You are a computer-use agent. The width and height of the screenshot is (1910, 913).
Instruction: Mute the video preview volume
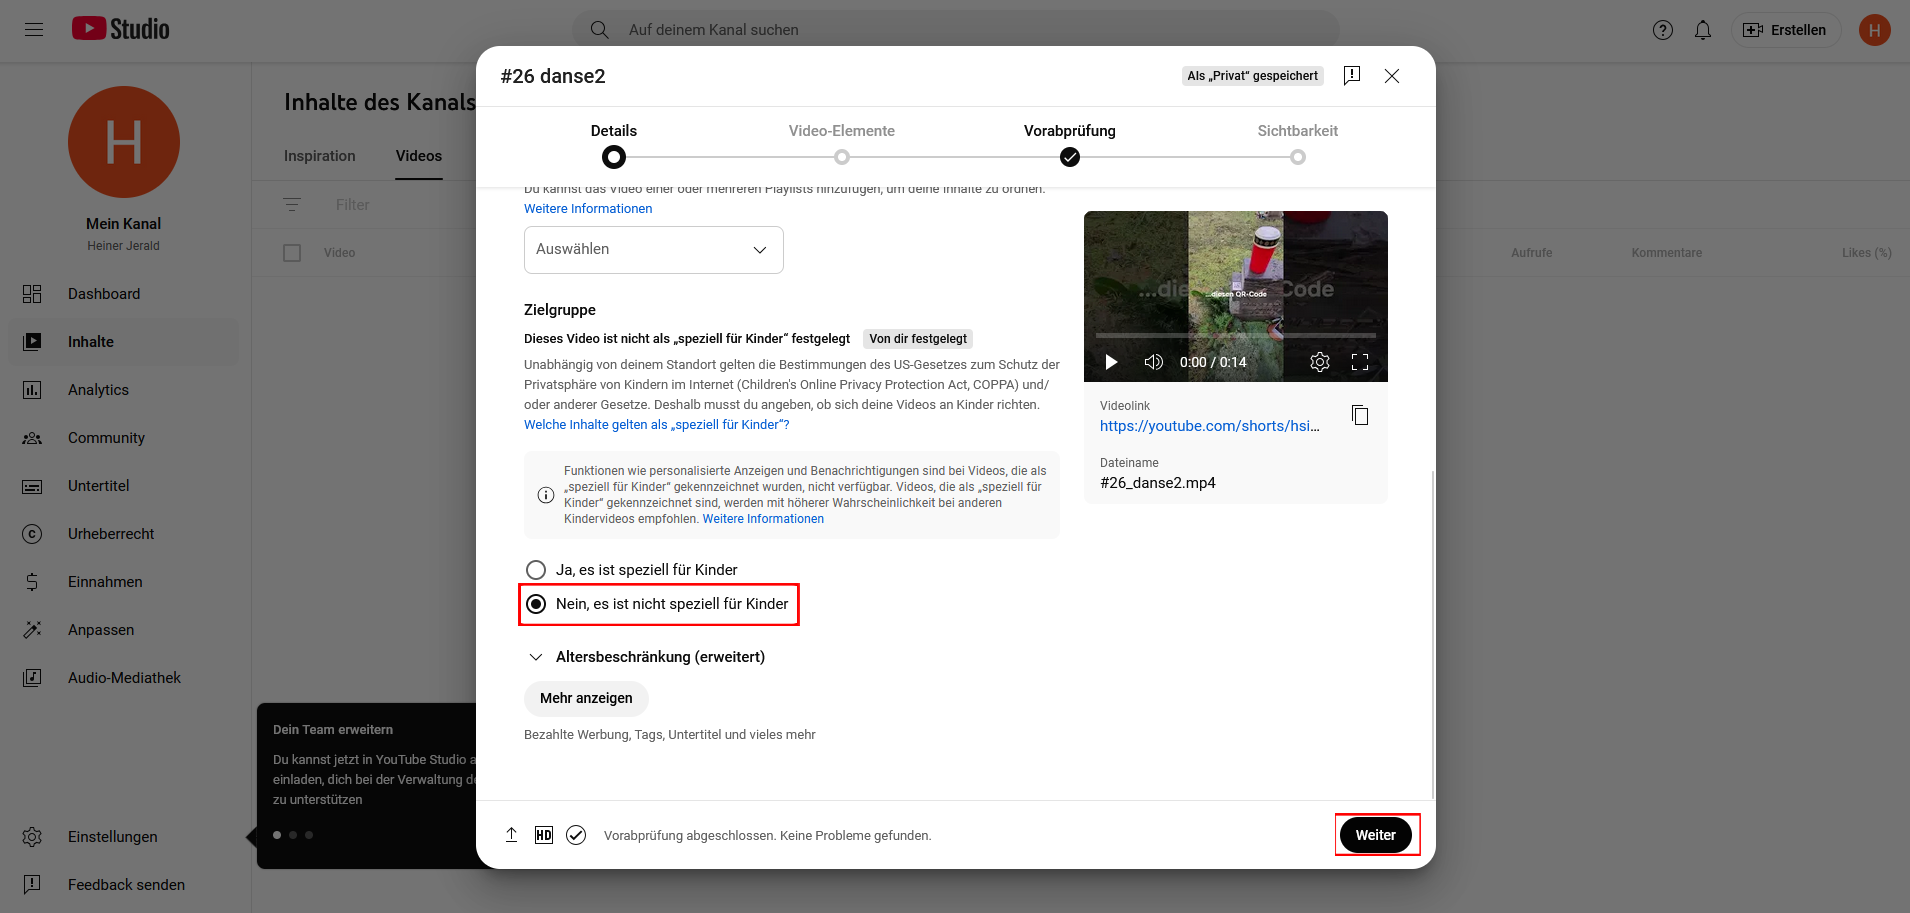click(1153, 362)
